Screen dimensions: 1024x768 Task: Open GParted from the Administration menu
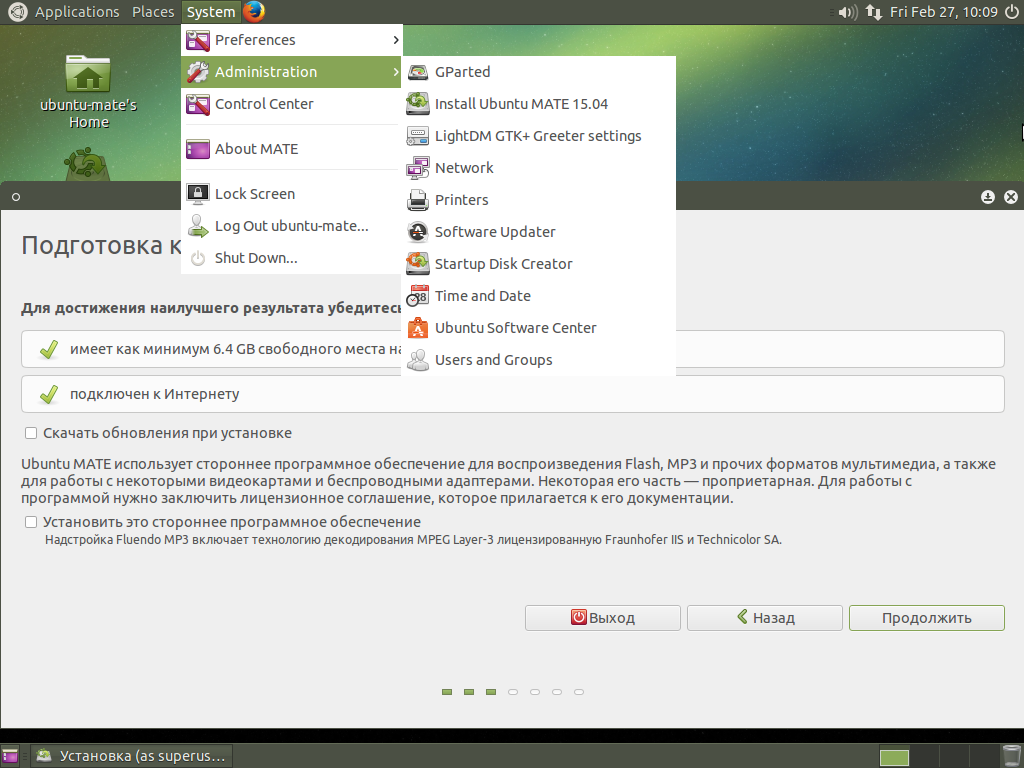coord(462,71)
